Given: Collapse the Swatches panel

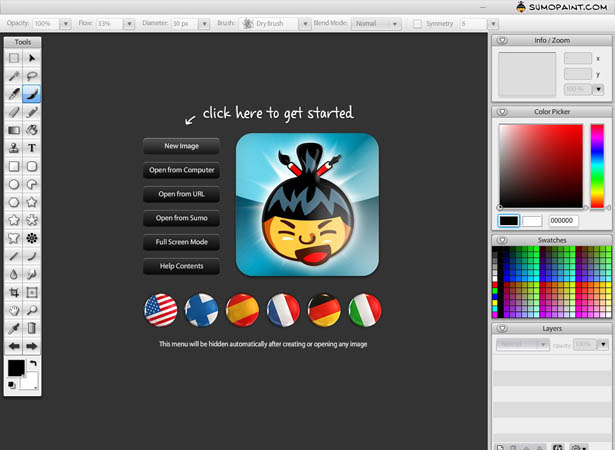Looking at the screenshot, I should [x=502, y=240].
